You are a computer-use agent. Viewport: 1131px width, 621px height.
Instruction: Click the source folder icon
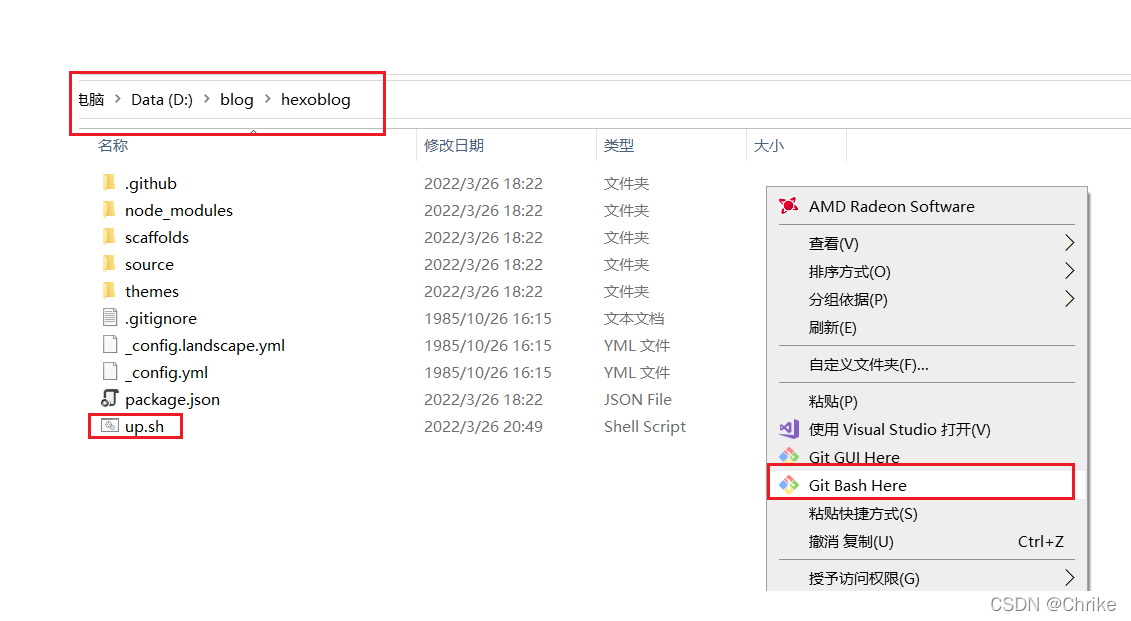coord(109,263)
